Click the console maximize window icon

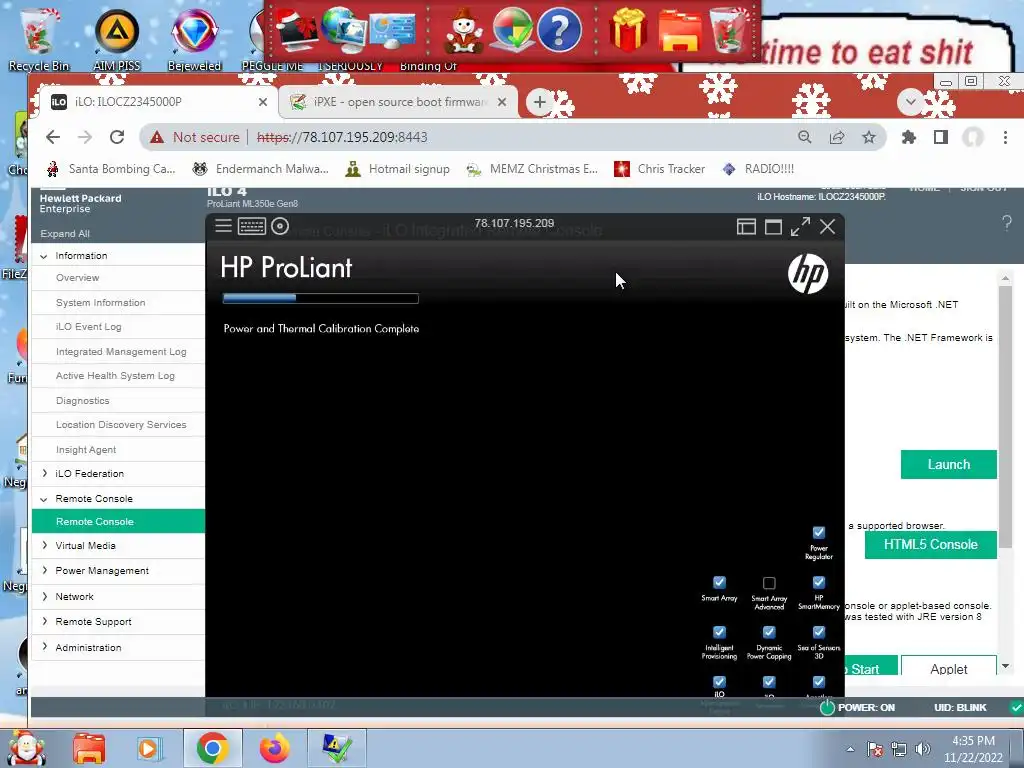pos(773,227)
